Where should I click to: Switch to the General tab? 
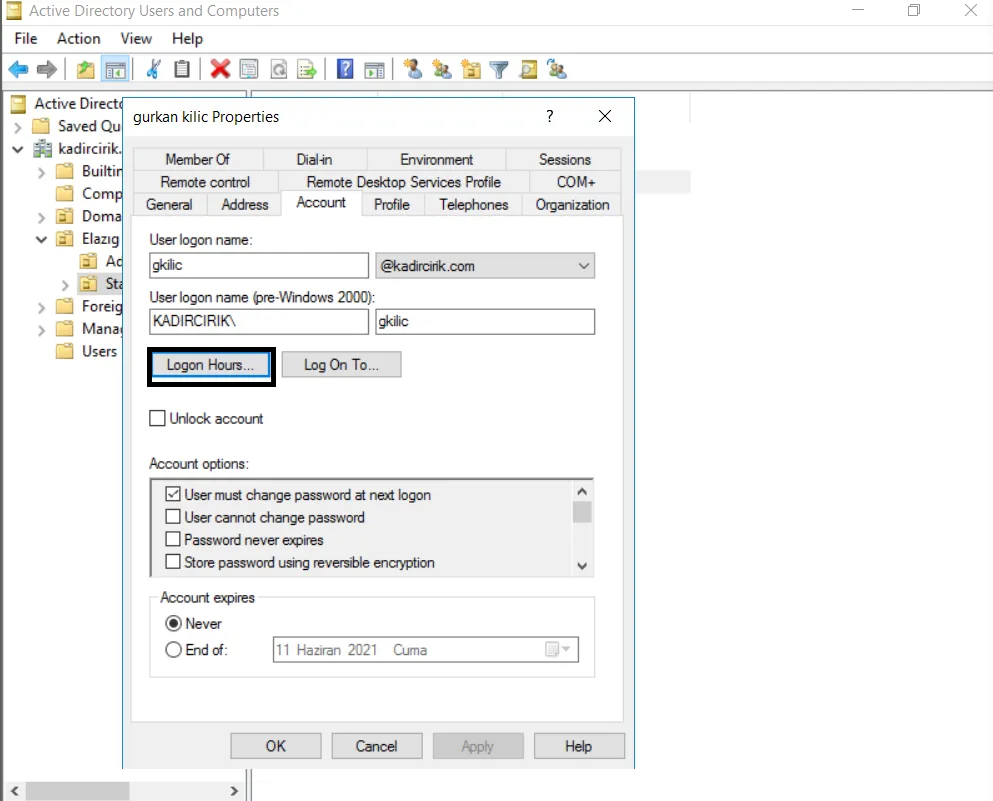tap(169, 205)
